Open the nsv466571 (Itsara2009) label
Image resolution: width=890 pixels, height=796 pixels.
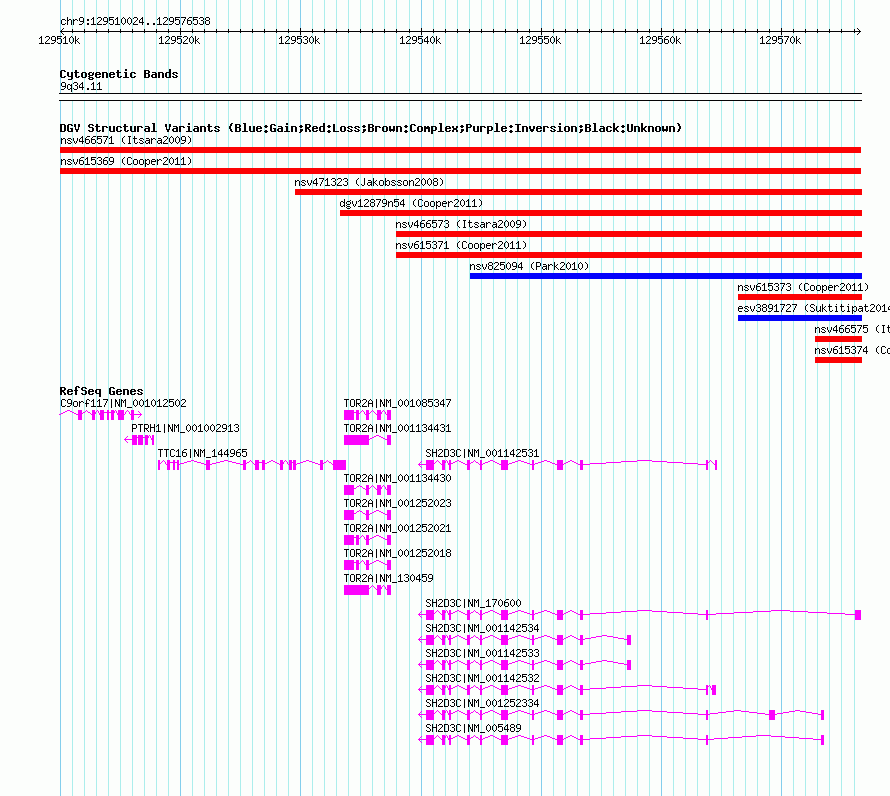coord(126,140)
